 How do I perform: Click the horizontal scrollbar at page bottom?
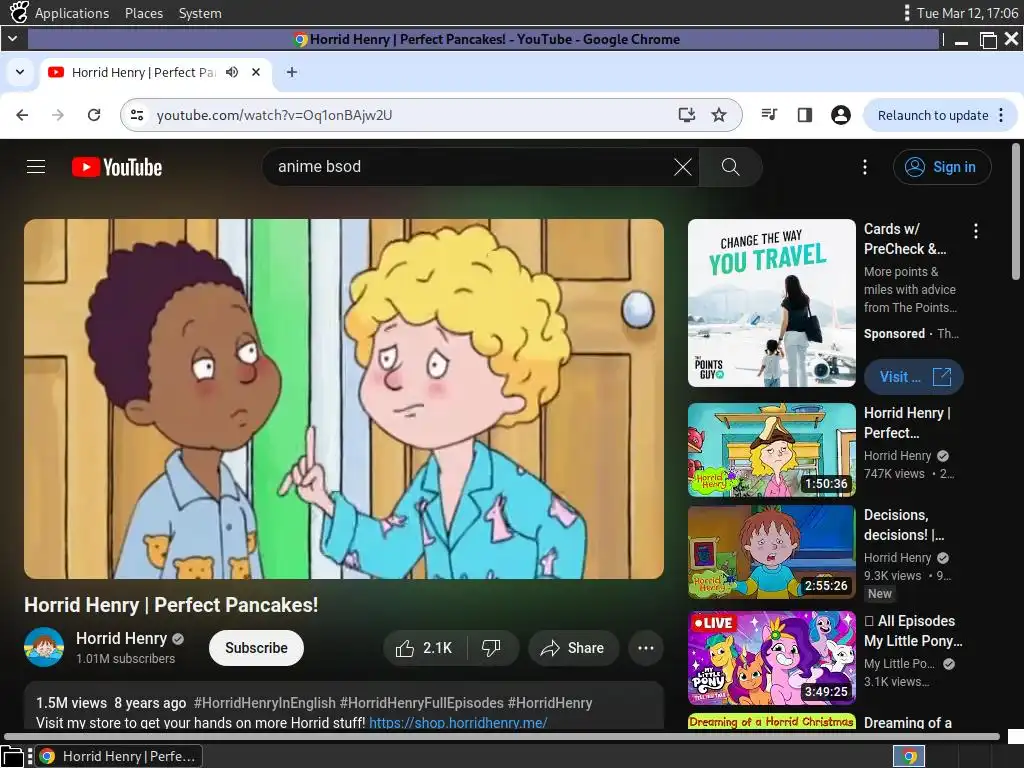[x=502, y=736]
